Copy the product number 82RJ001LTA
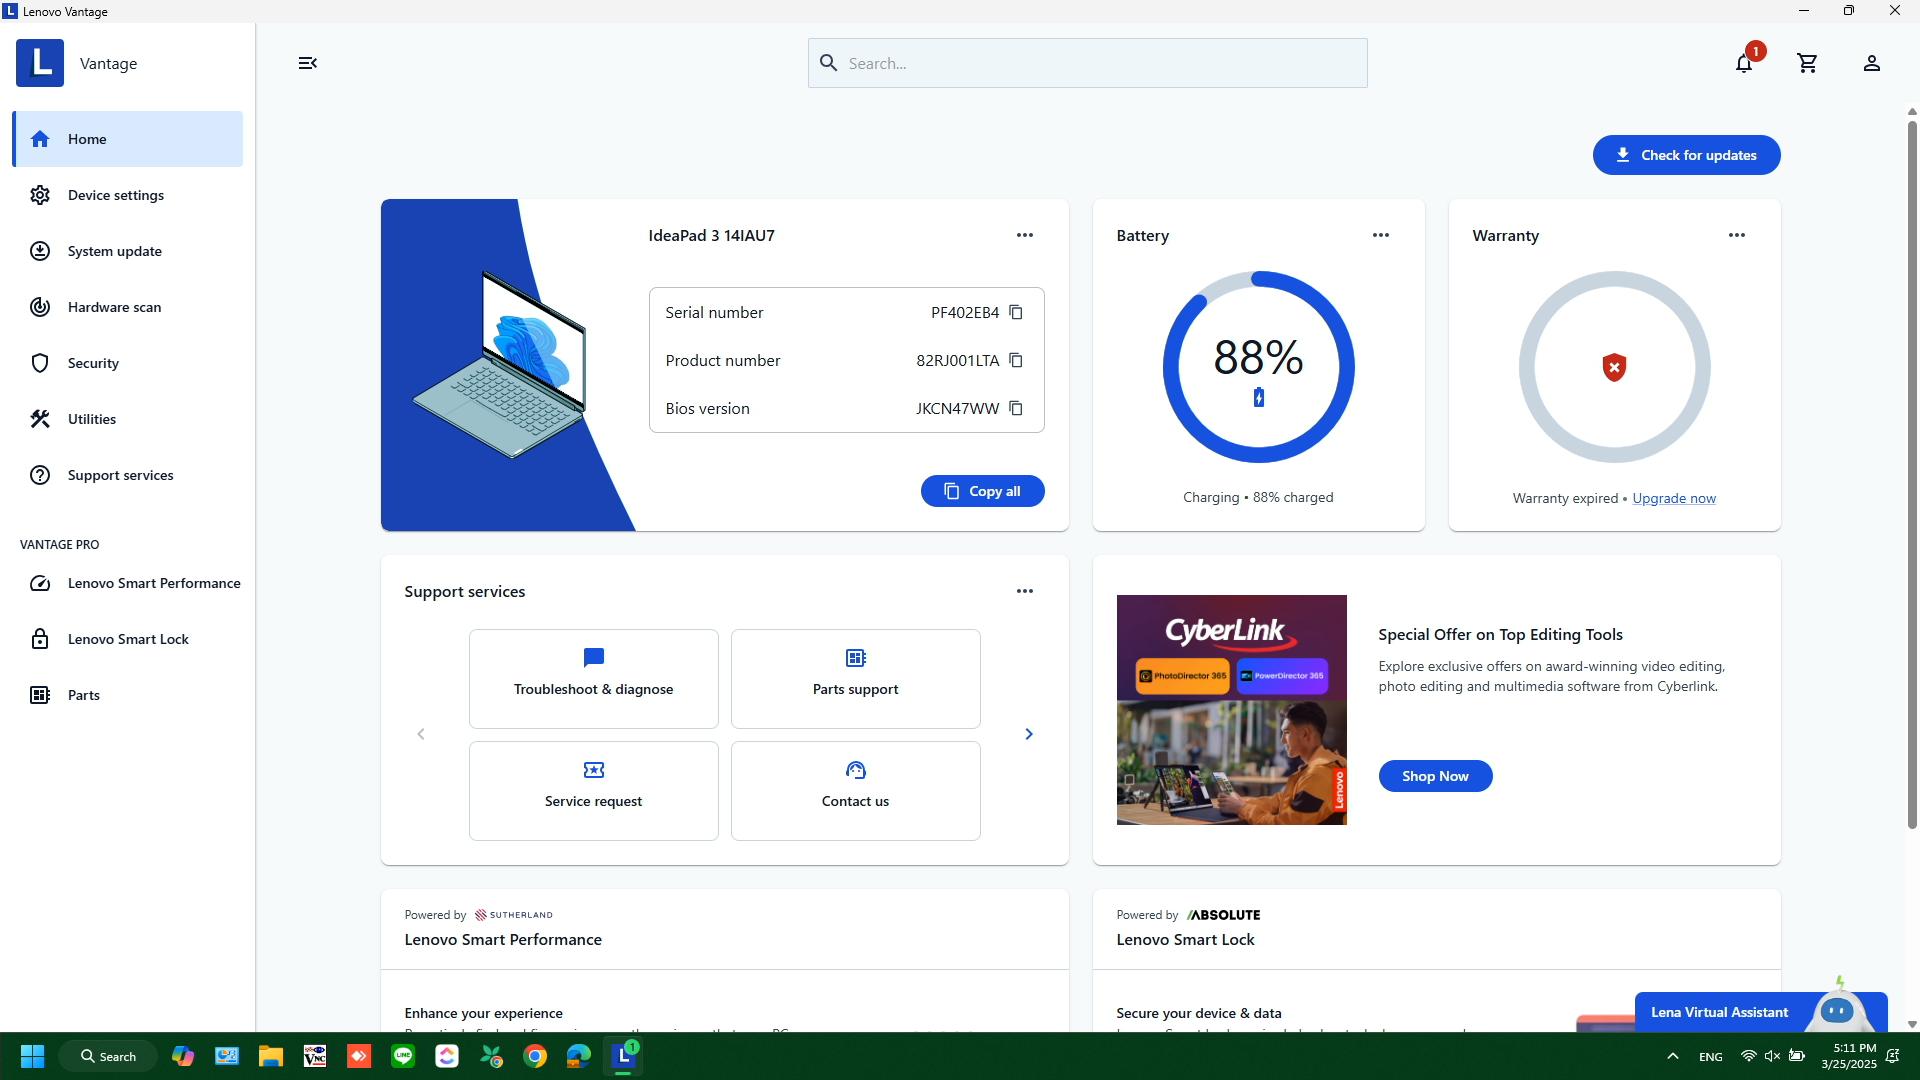 tap(1016, 360)
